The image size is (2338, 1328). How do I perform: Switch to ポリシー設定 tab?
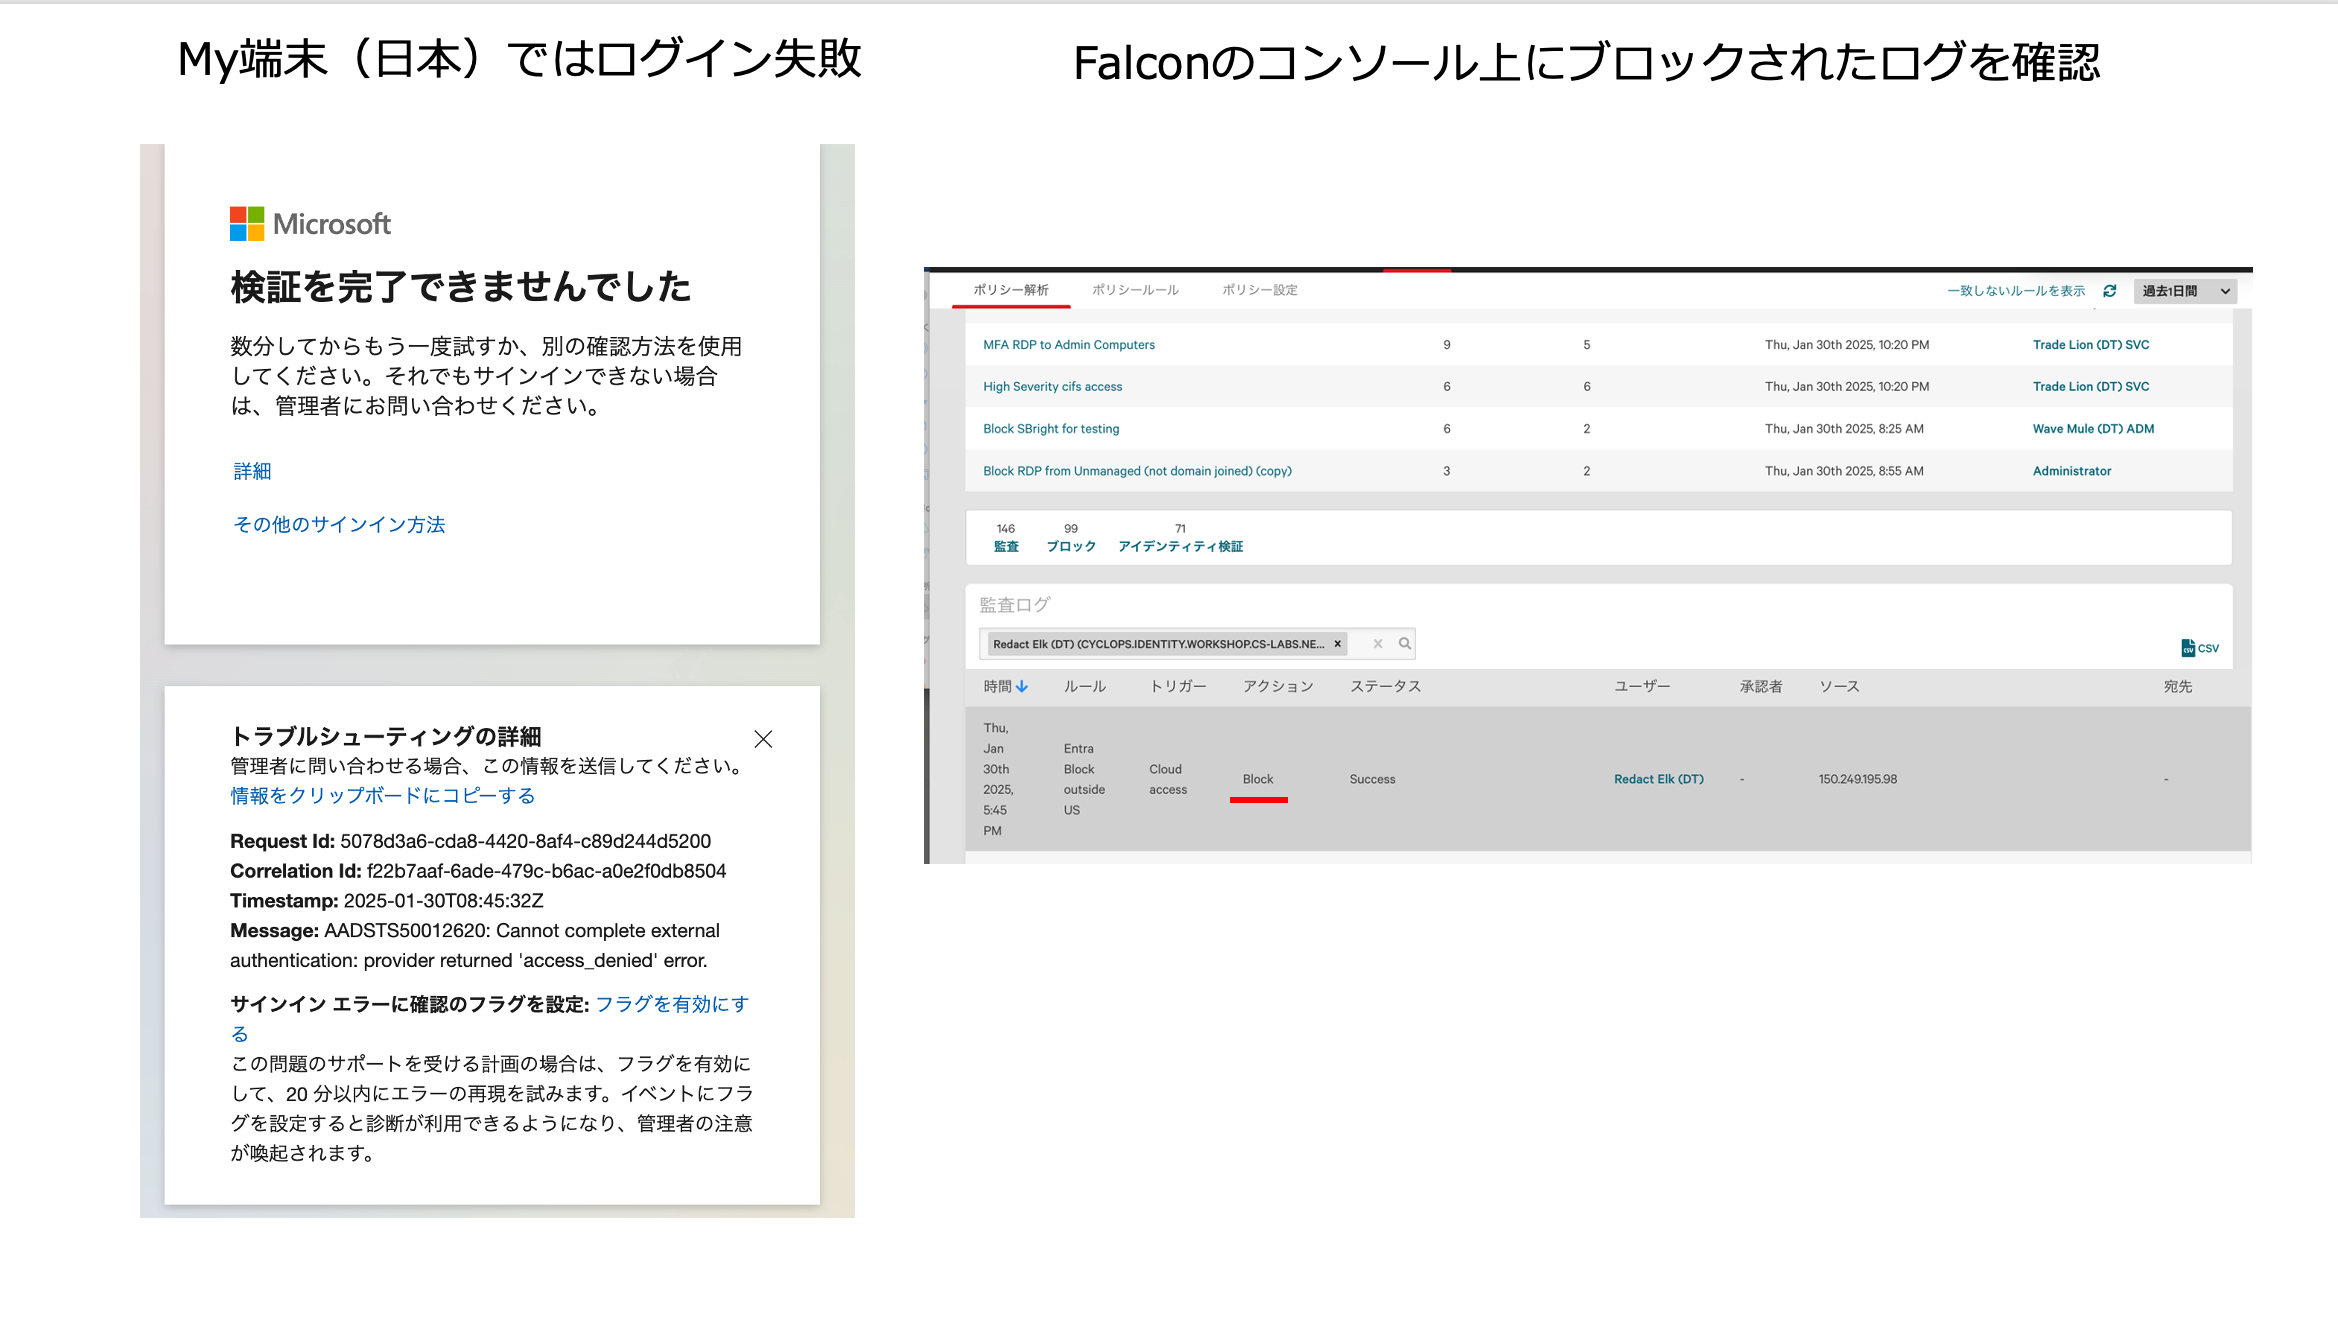point(1260,290)
